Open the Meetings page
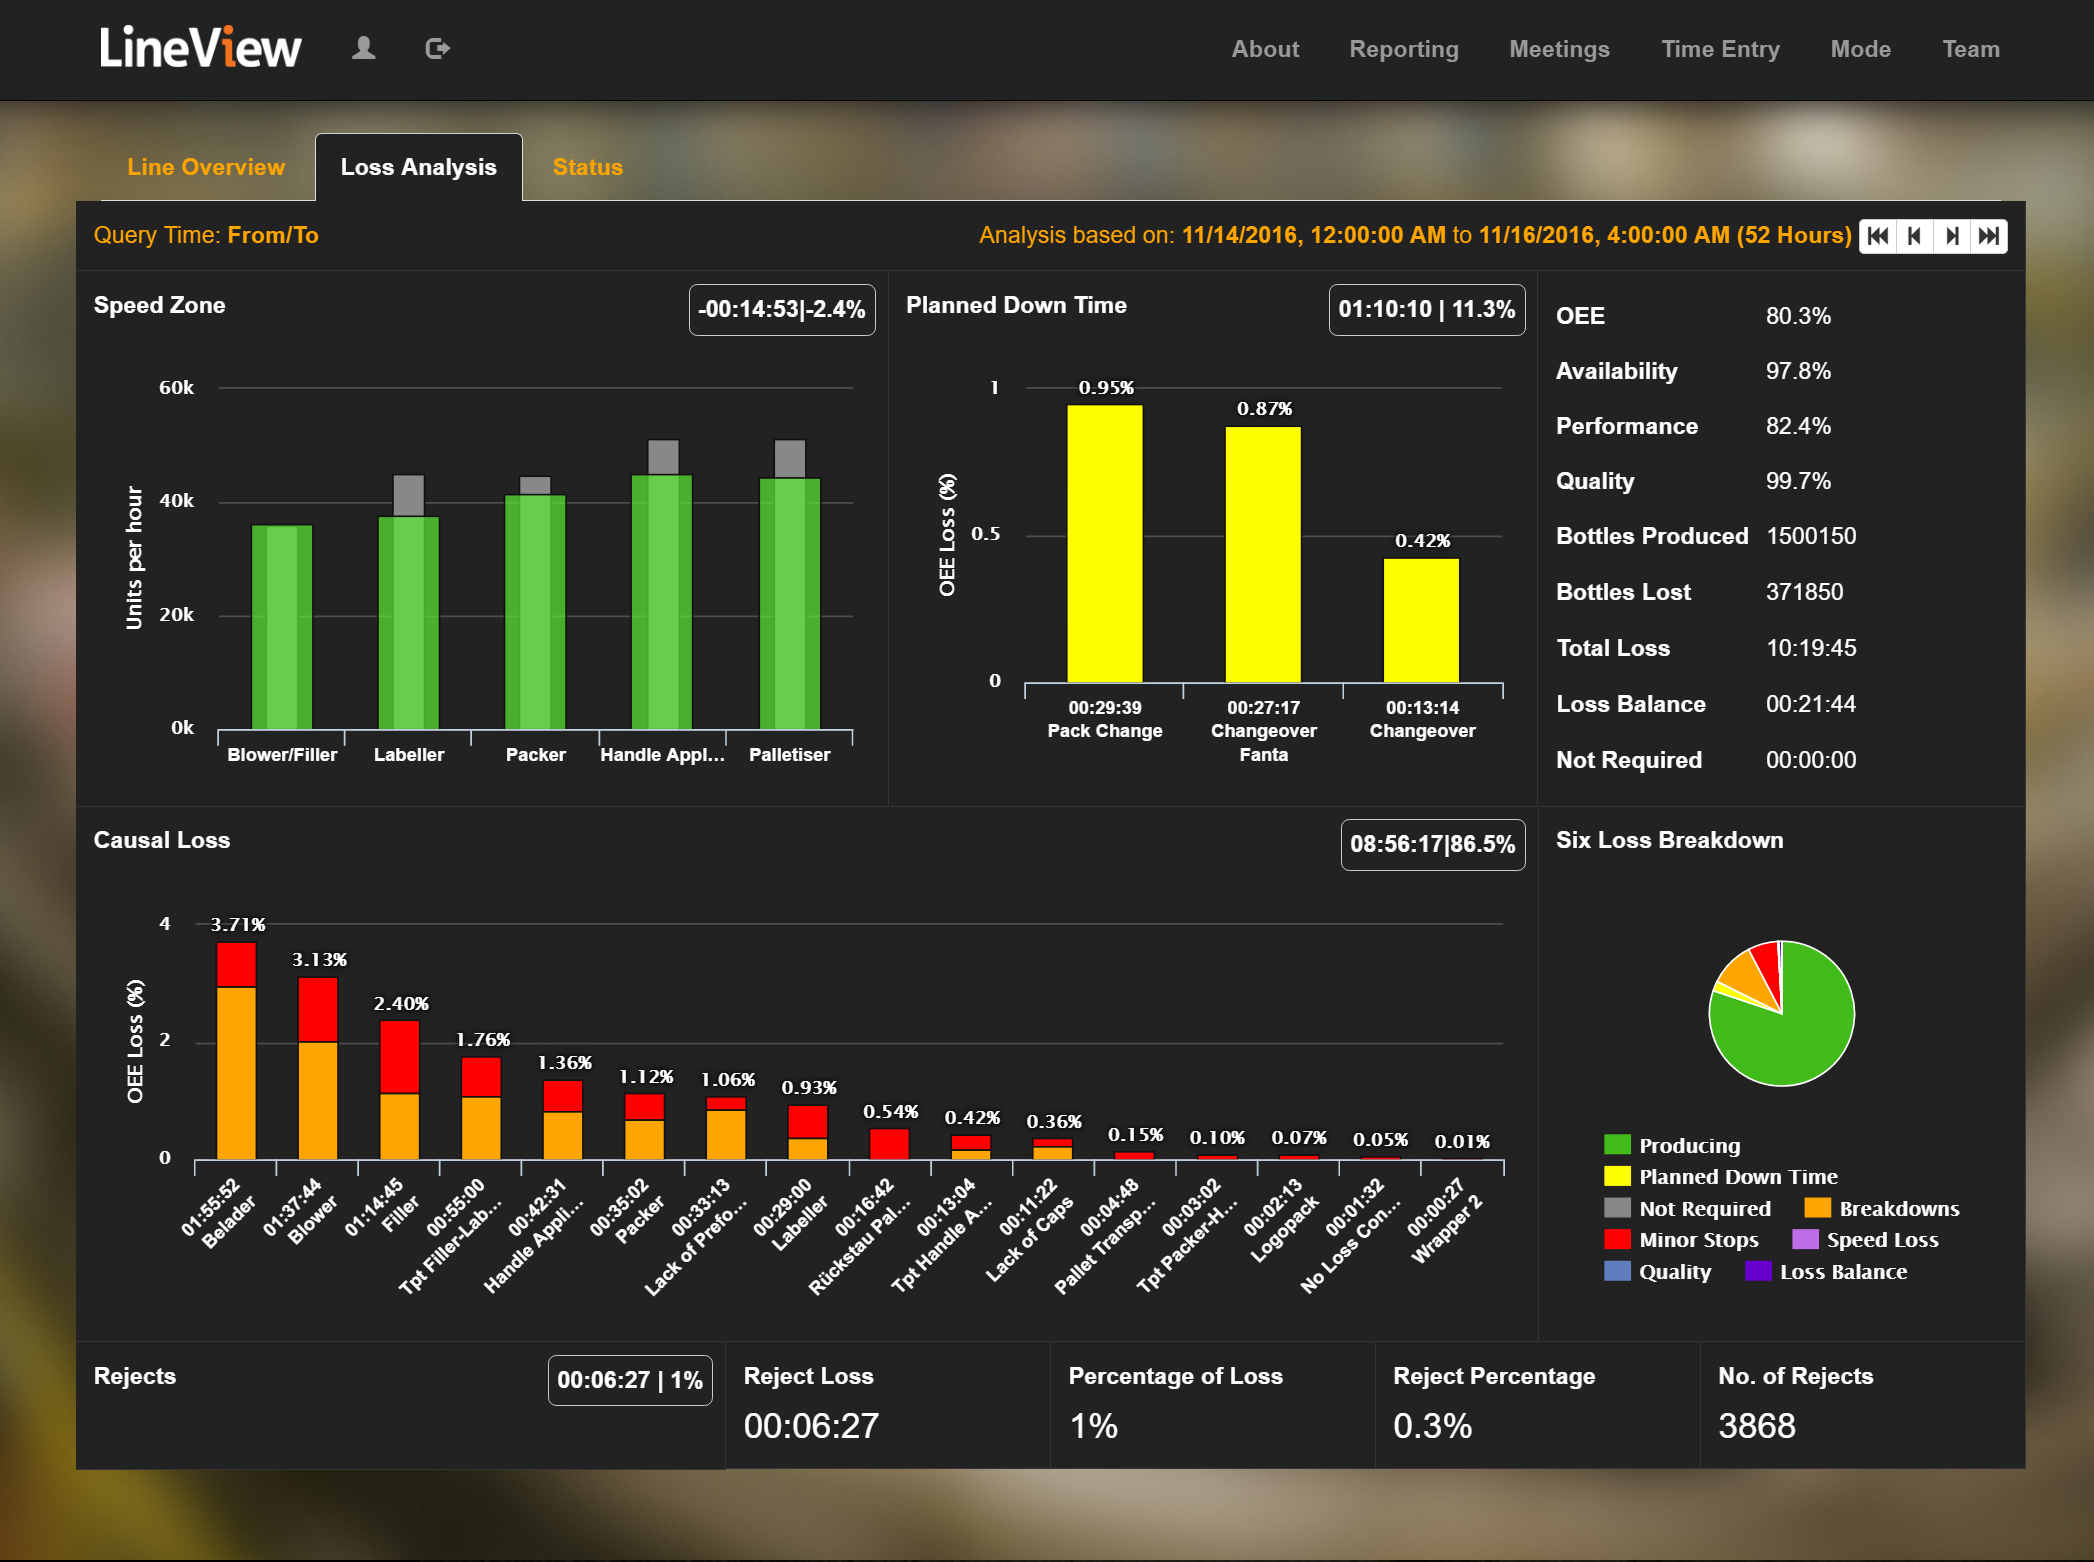The image size is (2094, 1562). tap(1559, 49)
